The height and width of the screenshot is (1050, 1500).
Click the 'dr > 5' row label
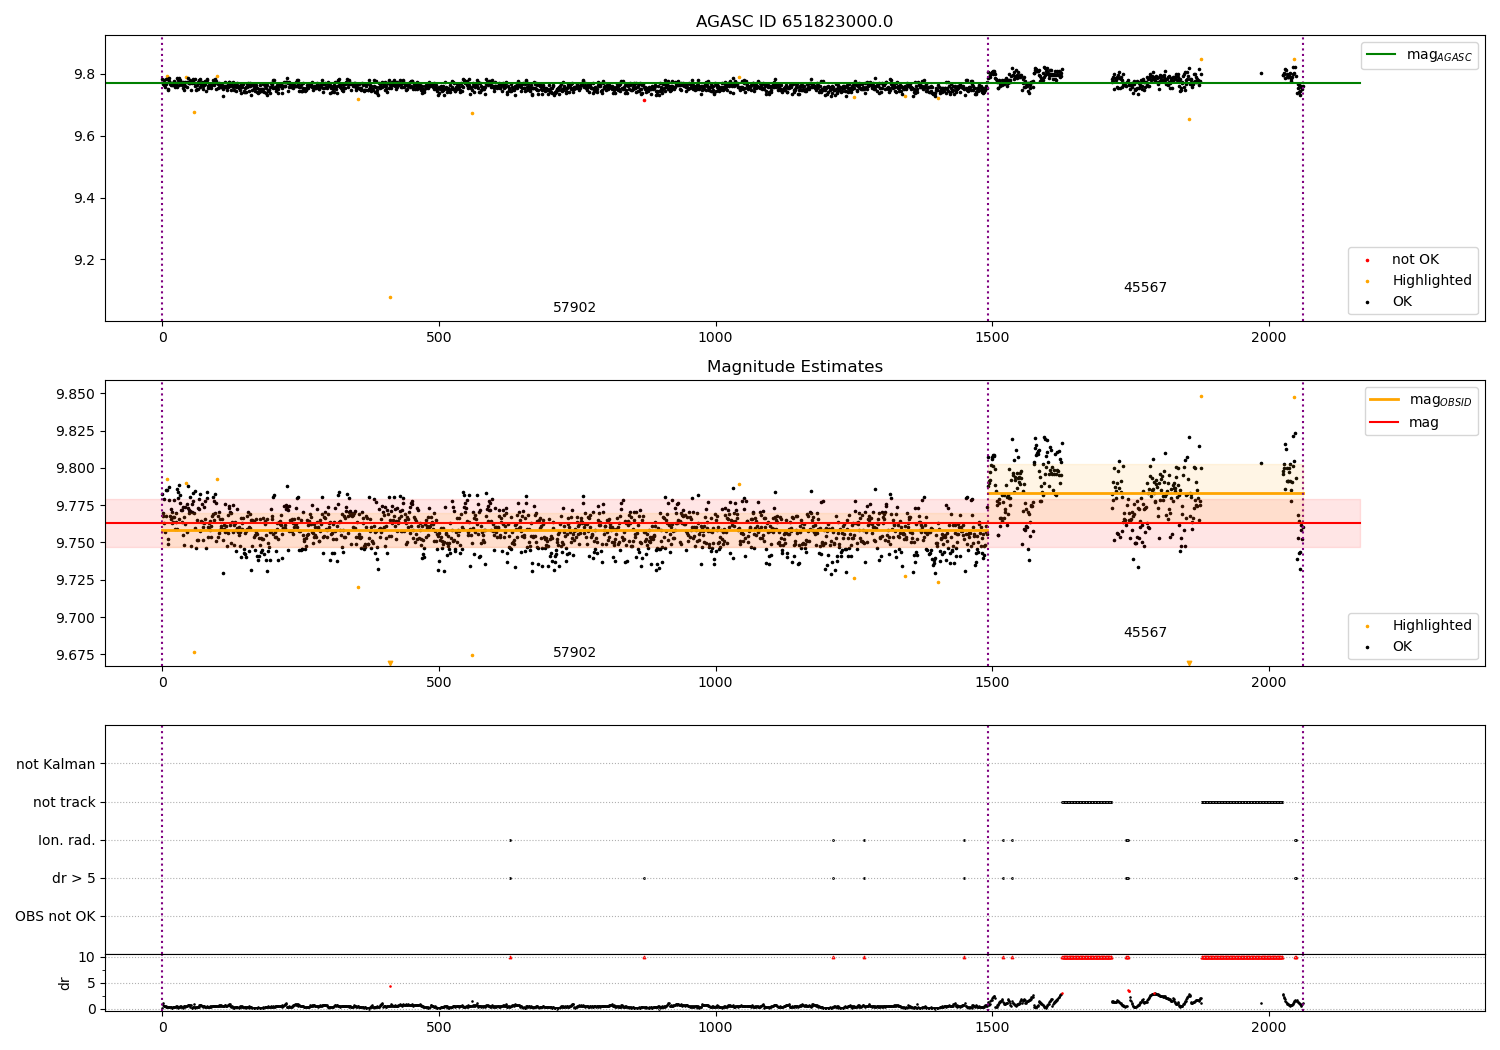pyautogui.click(x=74, y=879)
